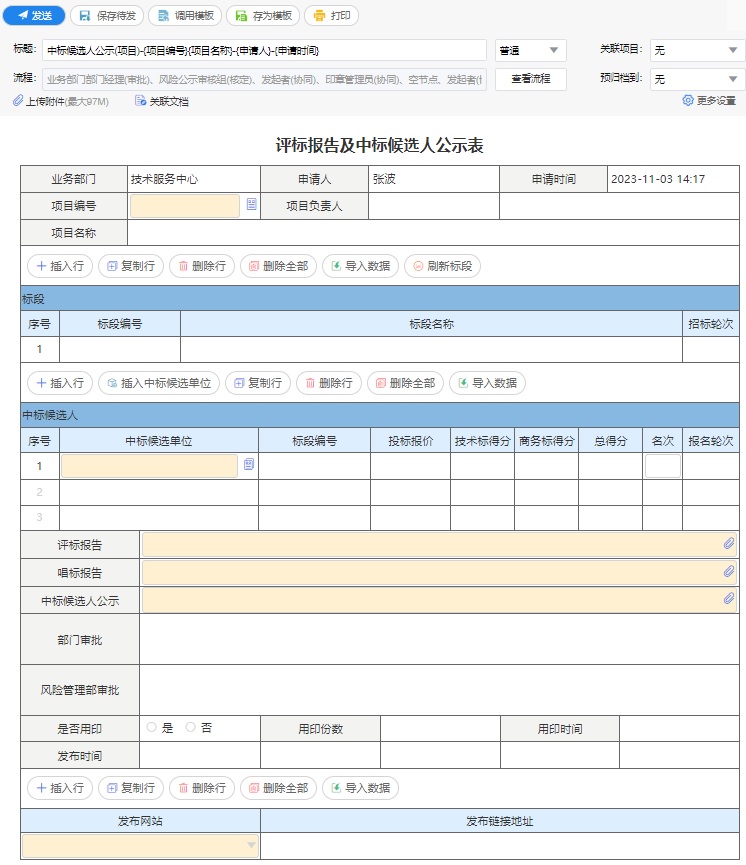Click the 部门审批 content cell

[439, 639]
